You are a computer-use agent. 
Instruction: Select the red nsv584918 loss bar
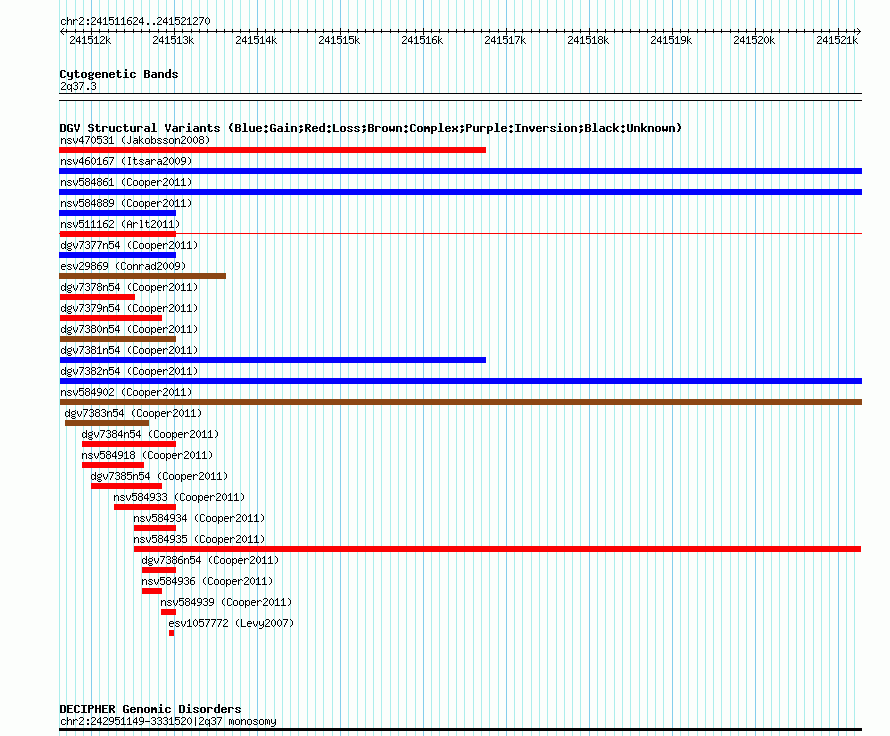coord(113,465)
